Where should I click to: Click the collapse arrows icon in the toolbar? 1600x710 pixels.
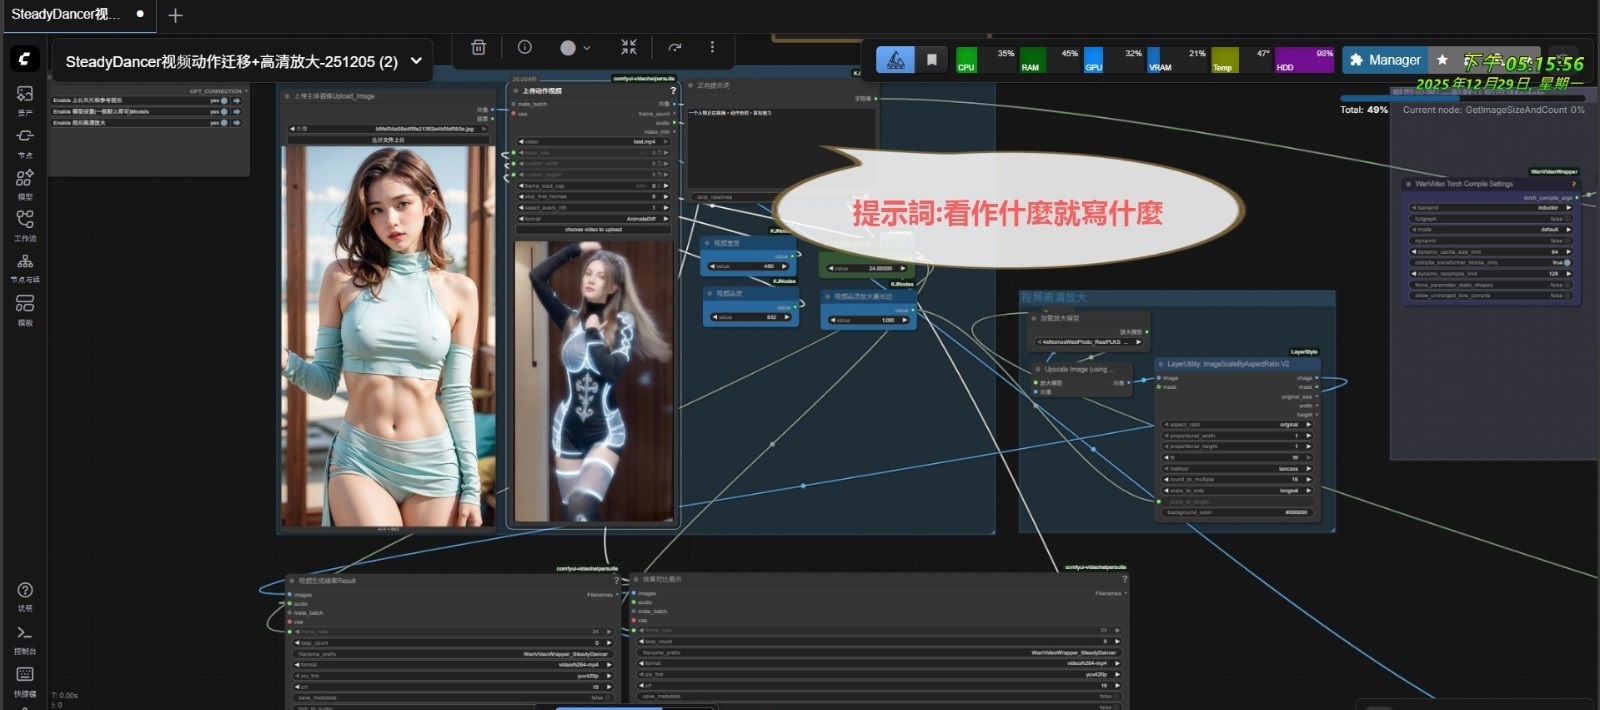628,47
